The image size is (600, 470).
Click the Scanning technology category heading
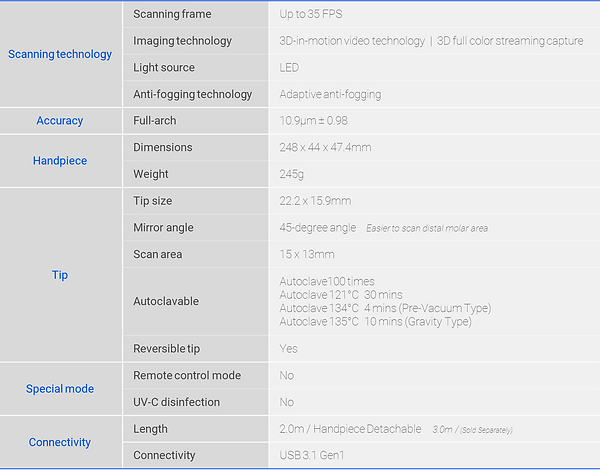coord(60,54)
